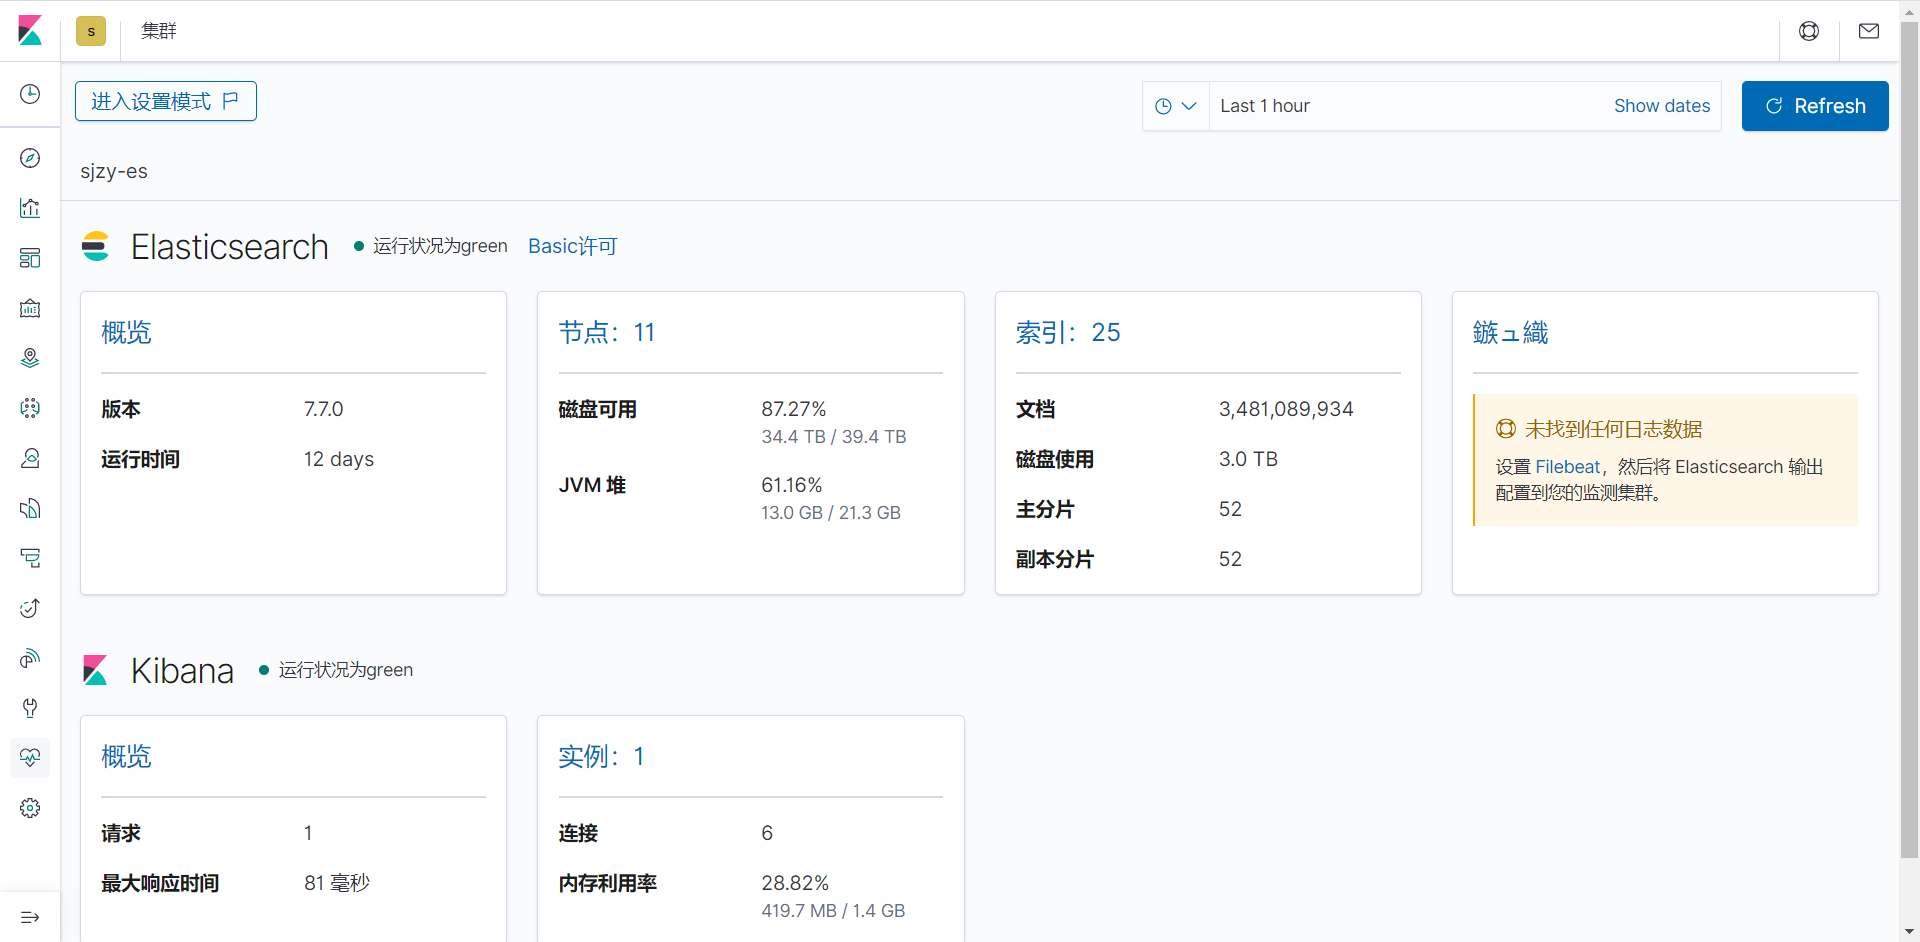Open the newsfeed envelope icon

point(1869,31)
